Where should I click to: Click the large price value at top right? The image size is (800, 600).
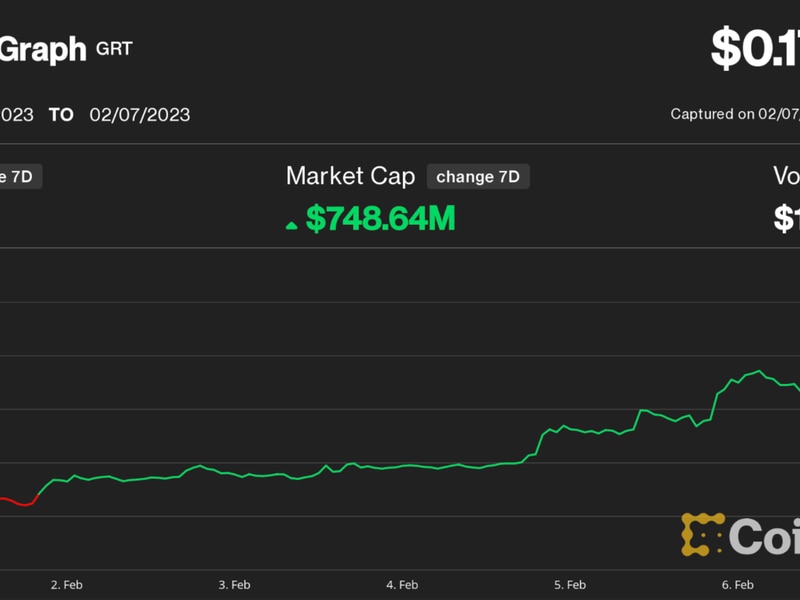(755, 48)
